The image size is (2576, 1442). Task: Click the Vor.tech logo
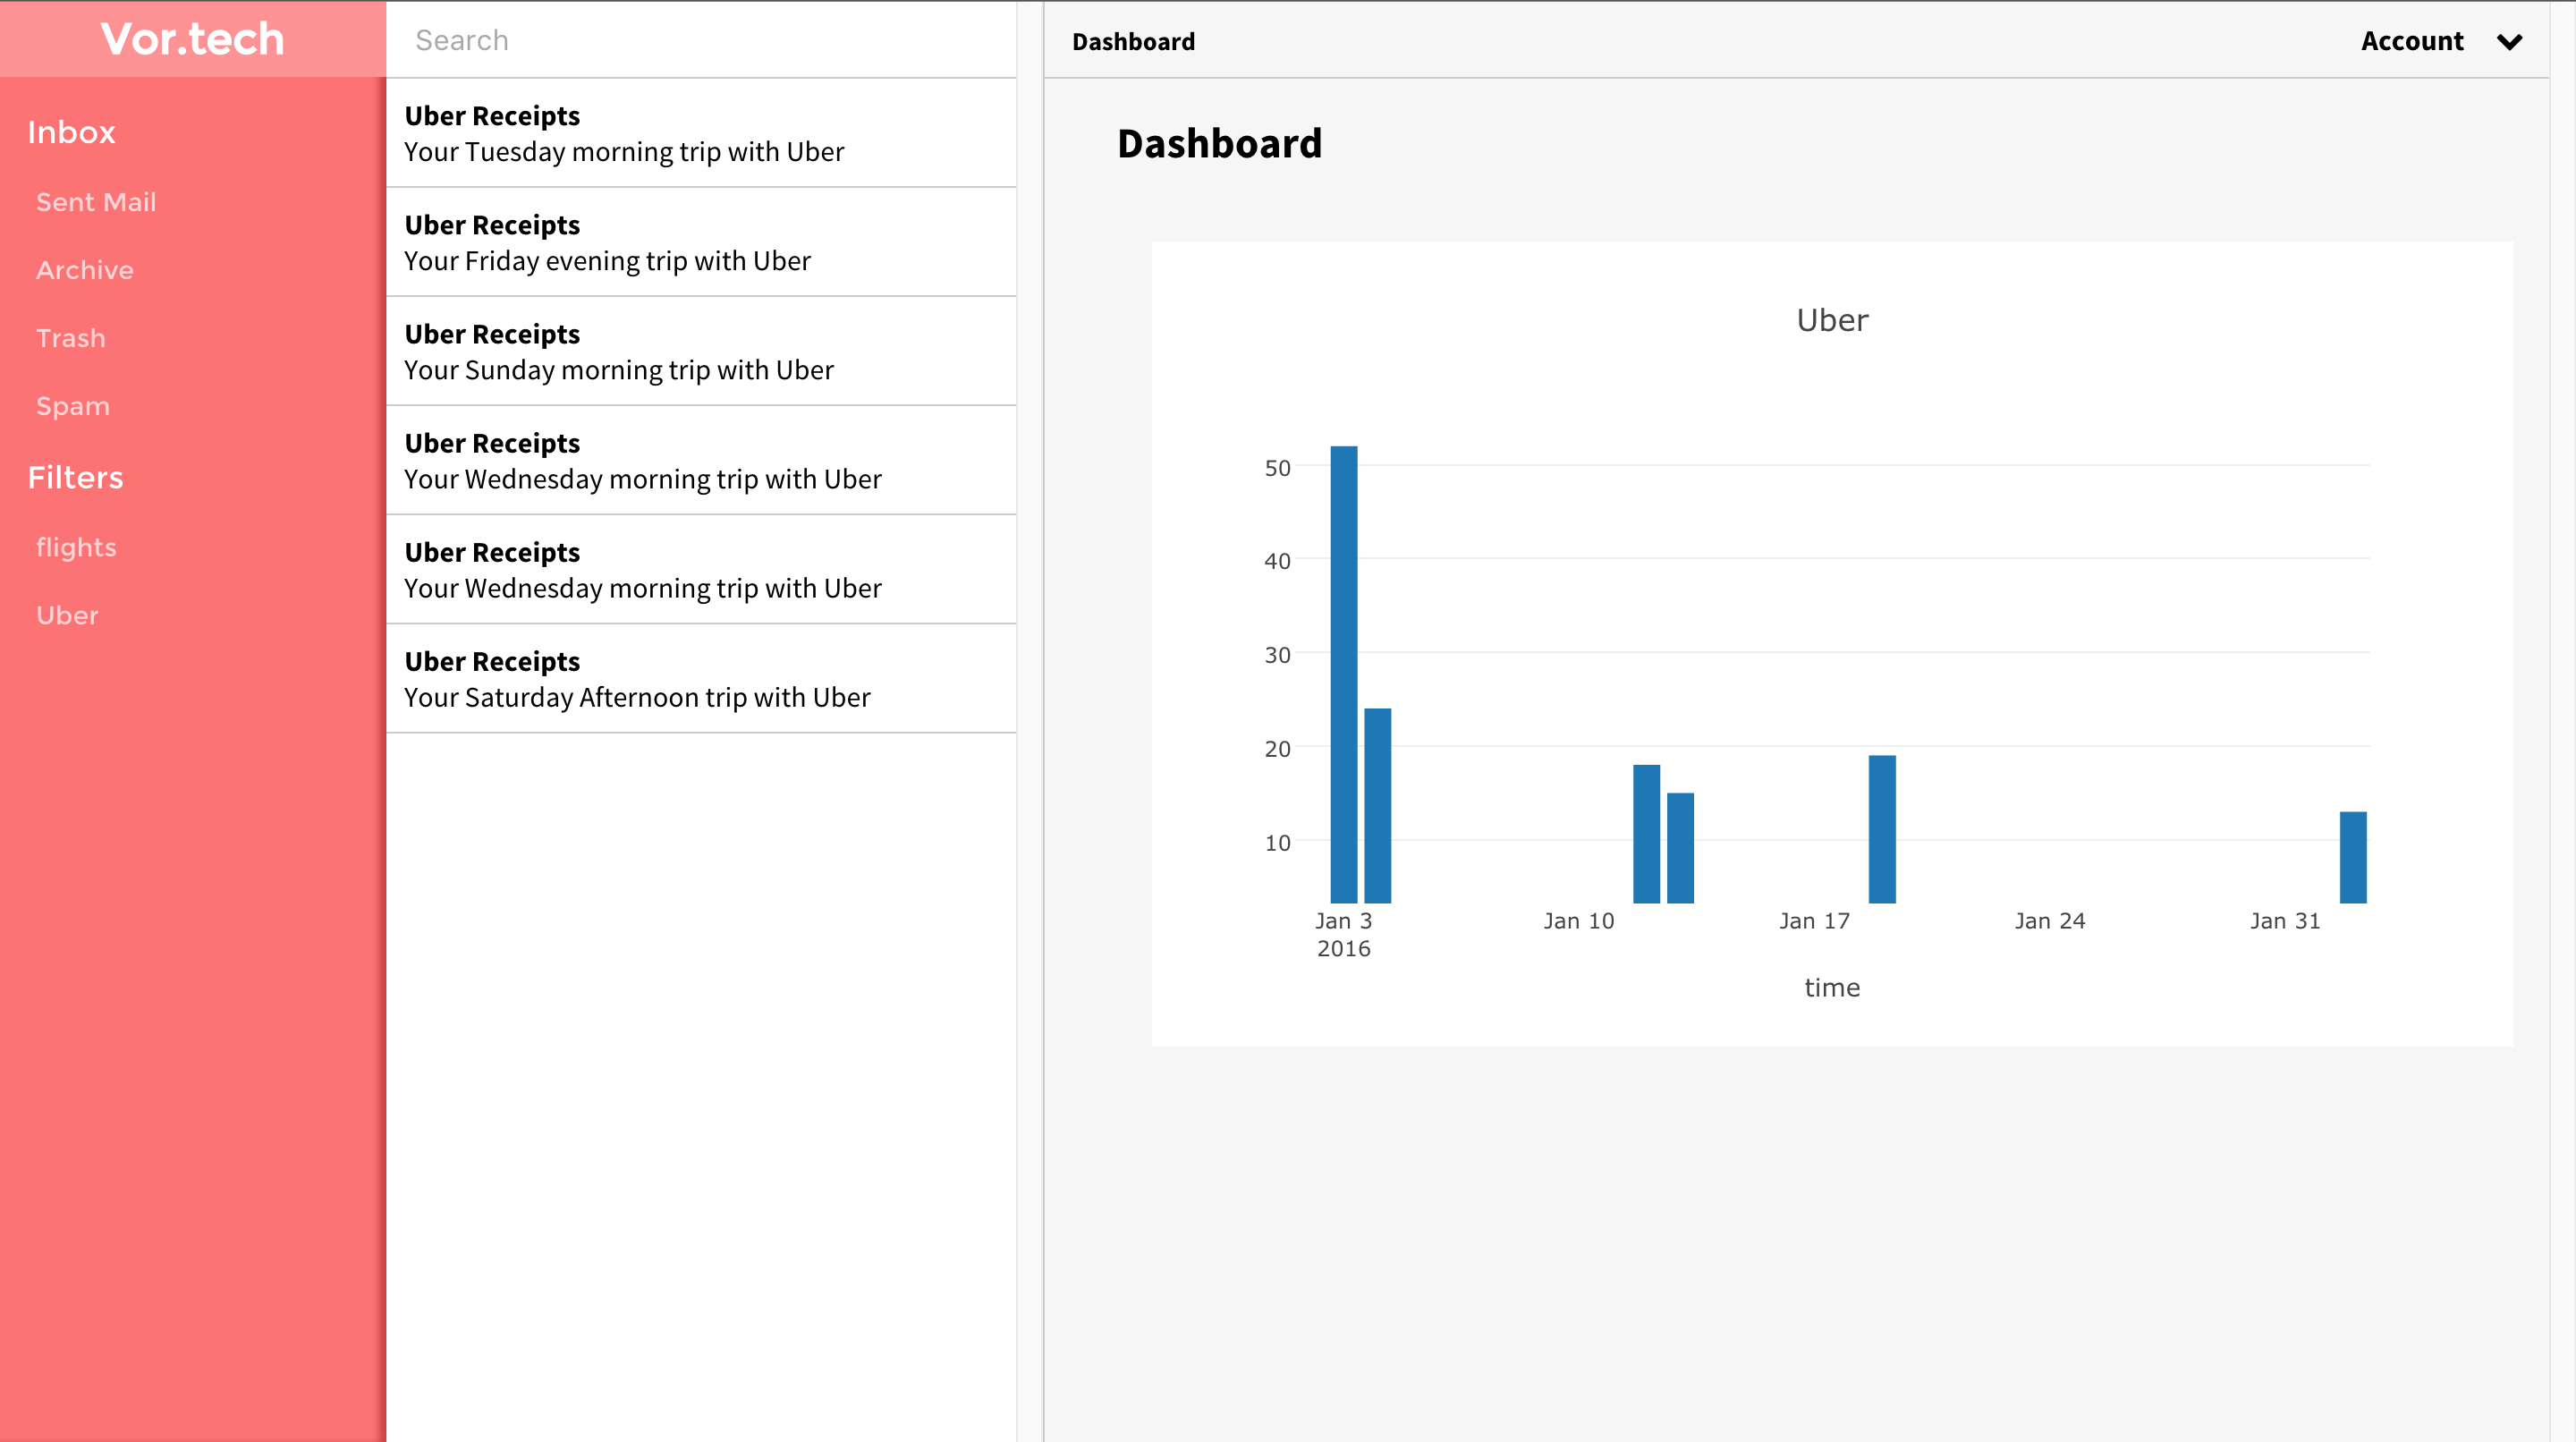tap(192, 39)
